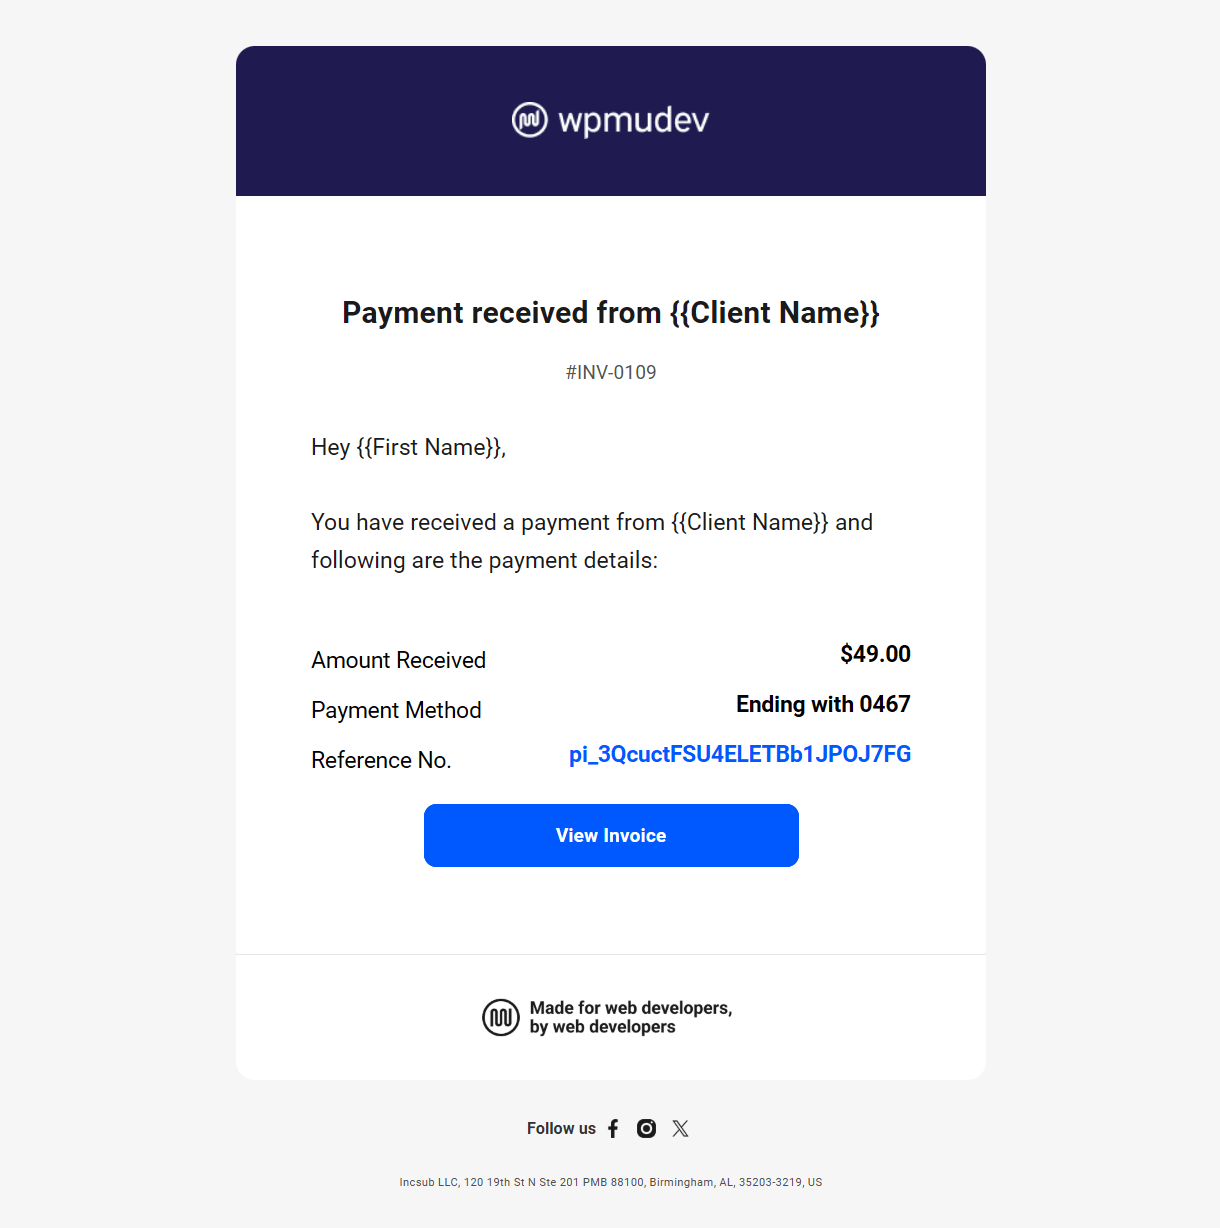Screen dimensions: 1220x1228
Task: Click the invoice number #INV-0109
Action: click(x=611, y=372)
